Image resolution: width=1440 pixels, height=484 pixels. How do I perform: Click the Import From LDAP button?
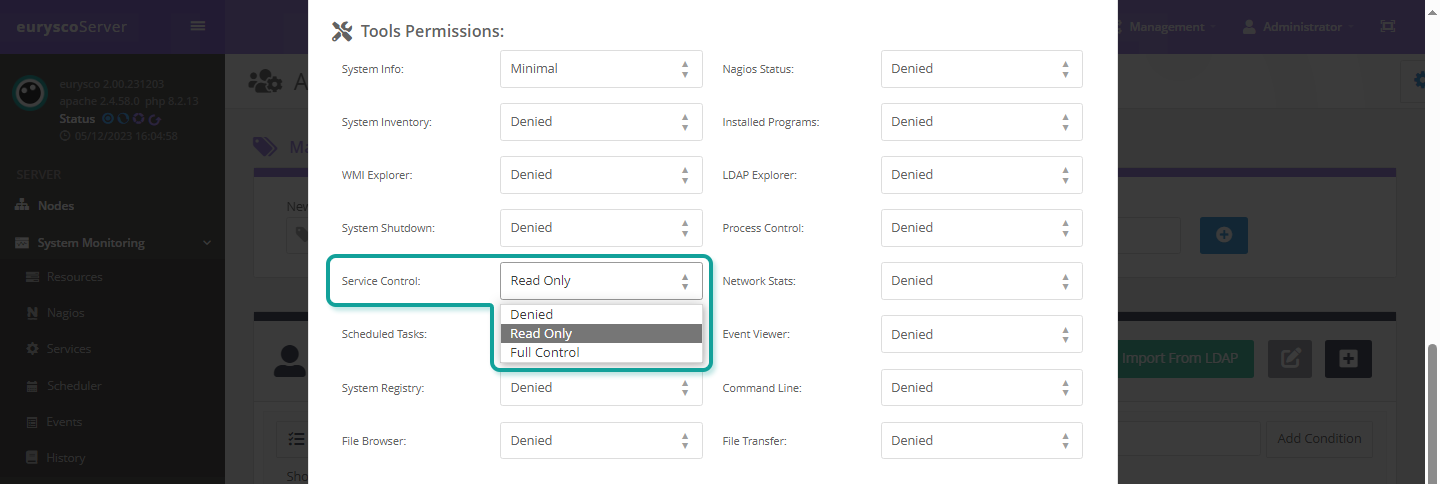tap(1179, 358)
